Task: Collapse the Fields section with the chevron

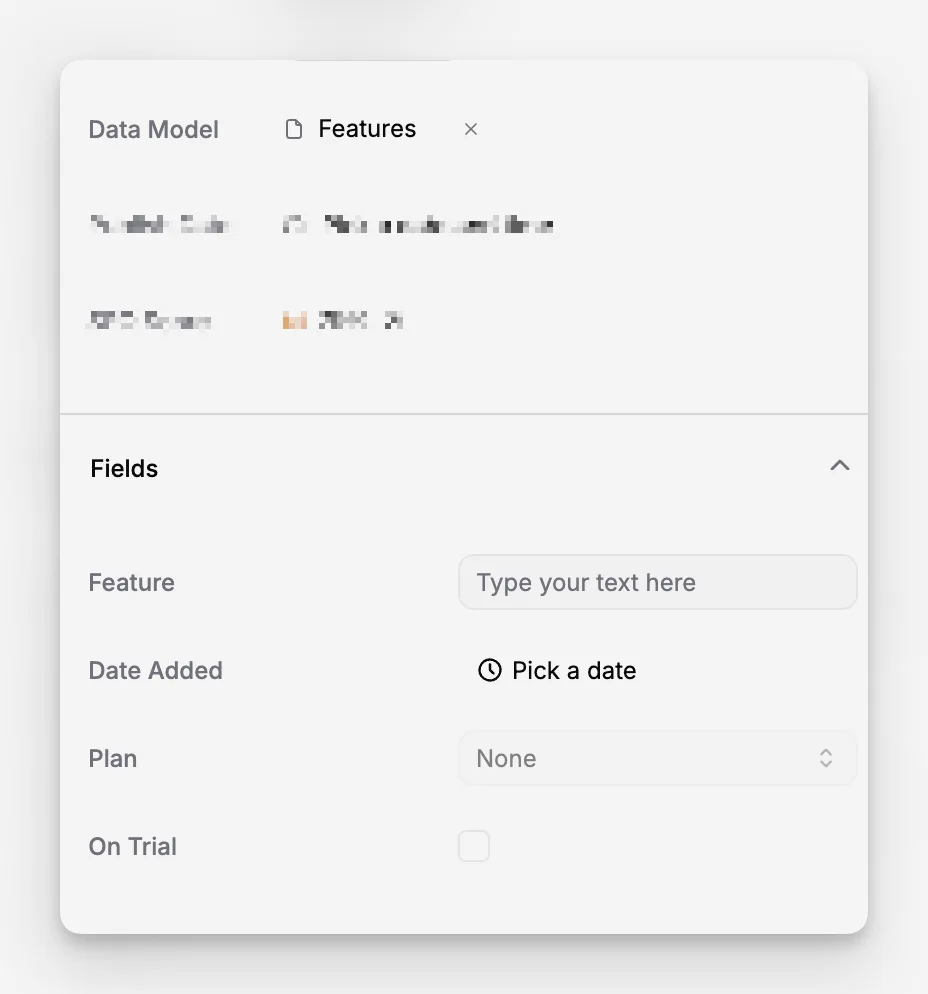Action: (x=839, y=466)
